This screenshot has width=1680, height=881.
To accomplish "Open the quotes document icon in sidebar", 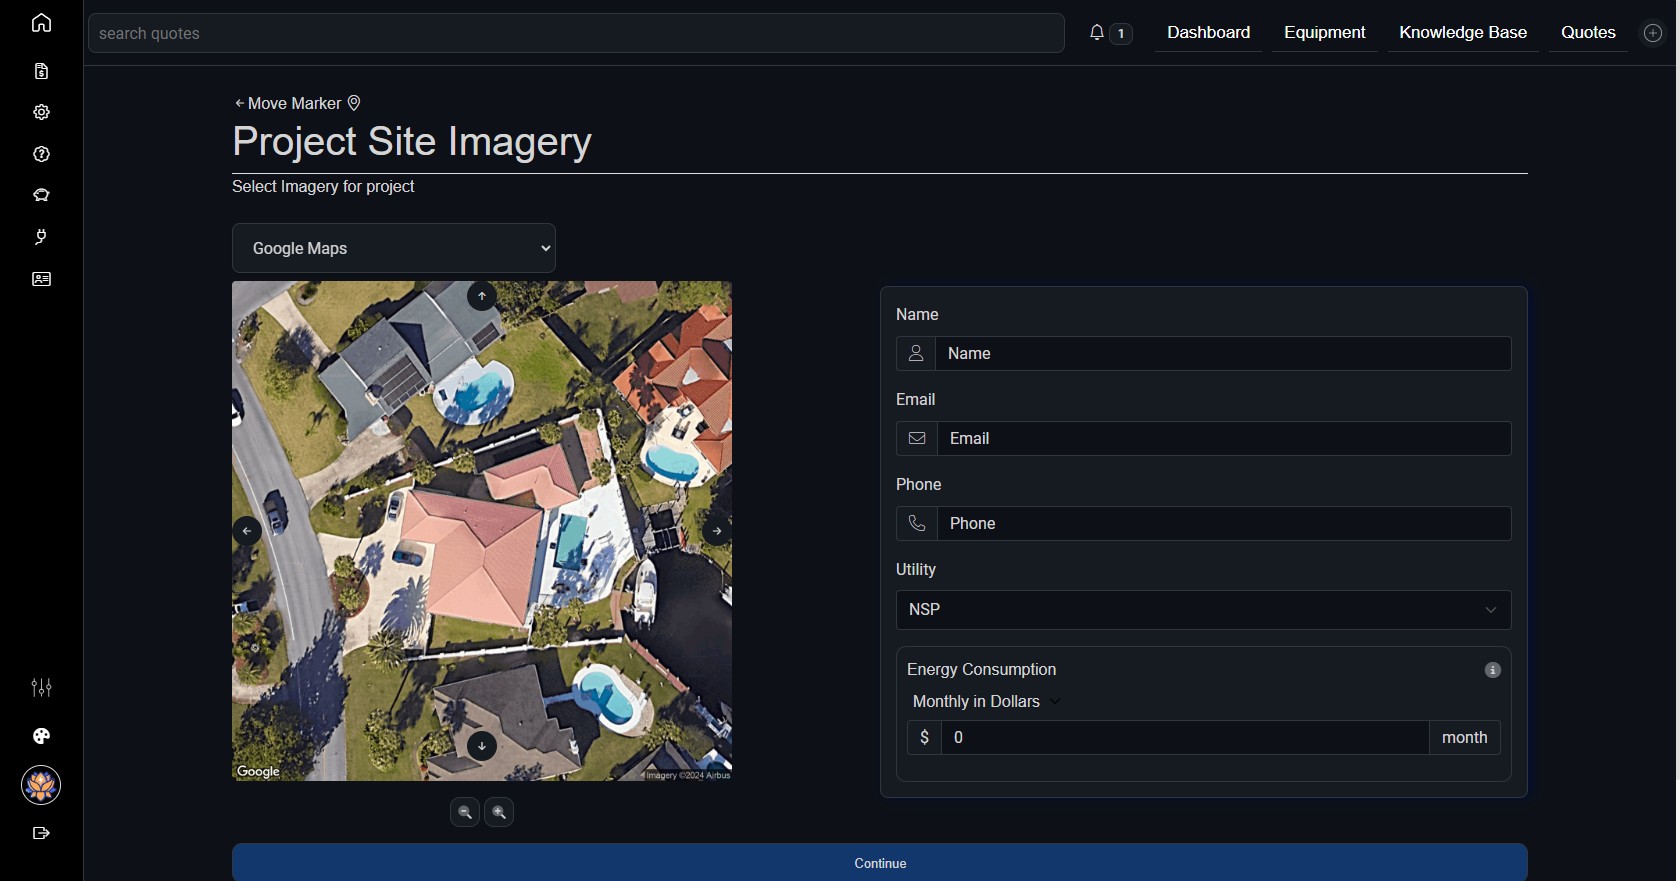I will point(41,71).
